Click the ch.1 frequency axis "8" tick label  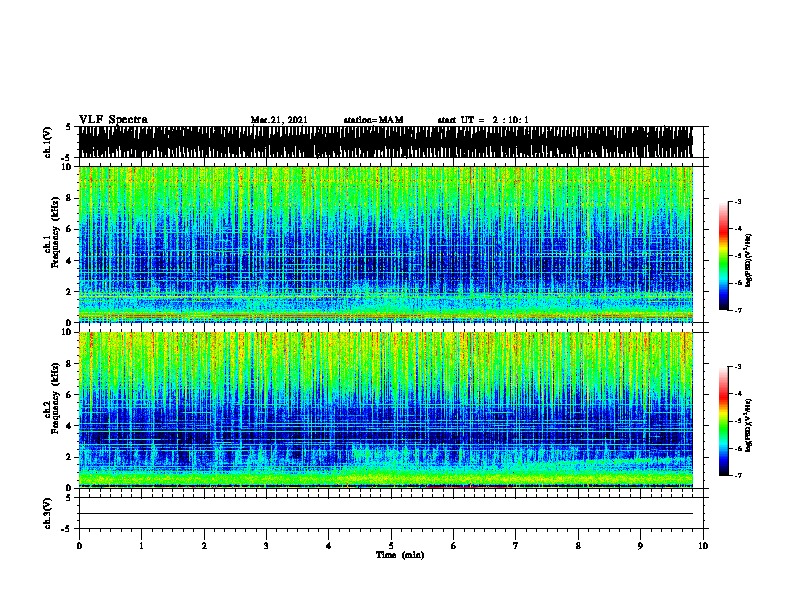tap(69, 198)
